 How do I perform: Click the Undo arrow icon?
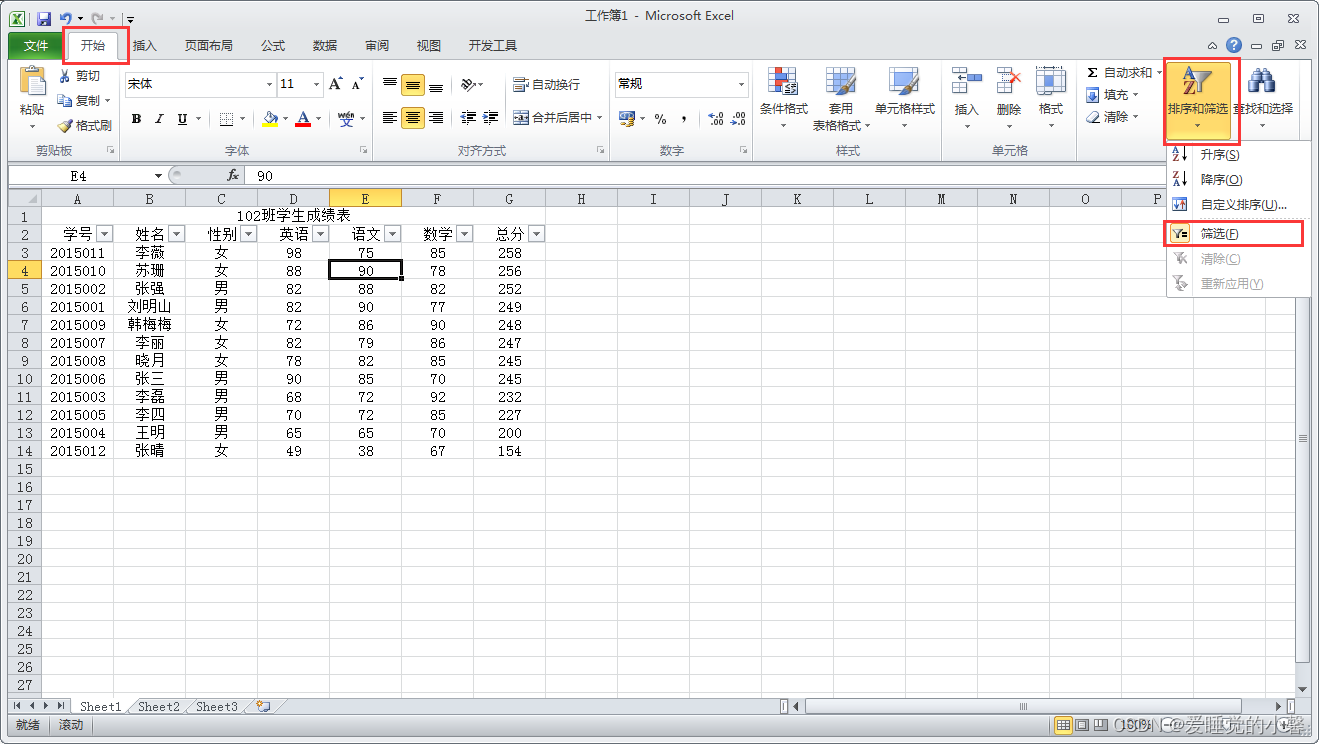(x=66, y=18)
